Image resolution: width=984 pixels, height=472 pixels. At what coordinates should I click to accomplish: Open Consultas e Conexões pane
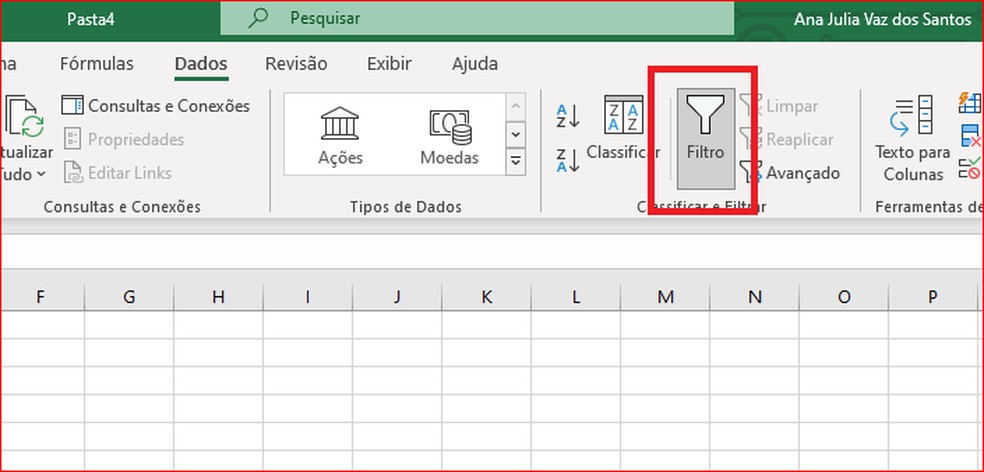156,105
